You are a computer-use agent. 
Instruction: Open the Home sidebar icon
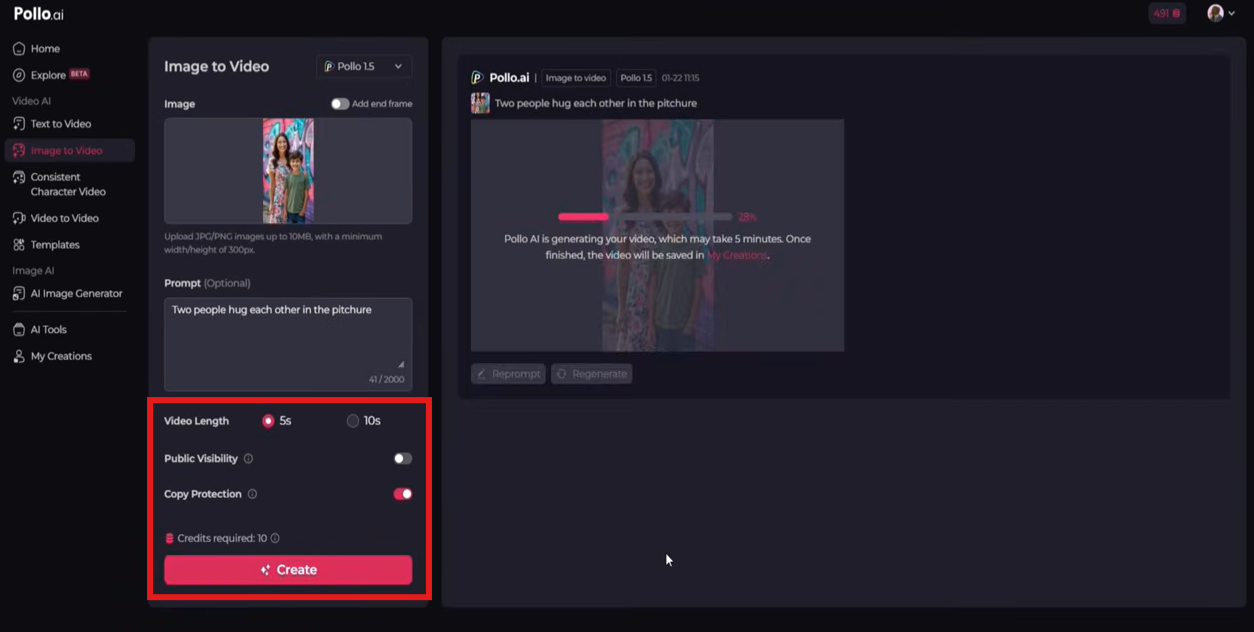(44, 48)
